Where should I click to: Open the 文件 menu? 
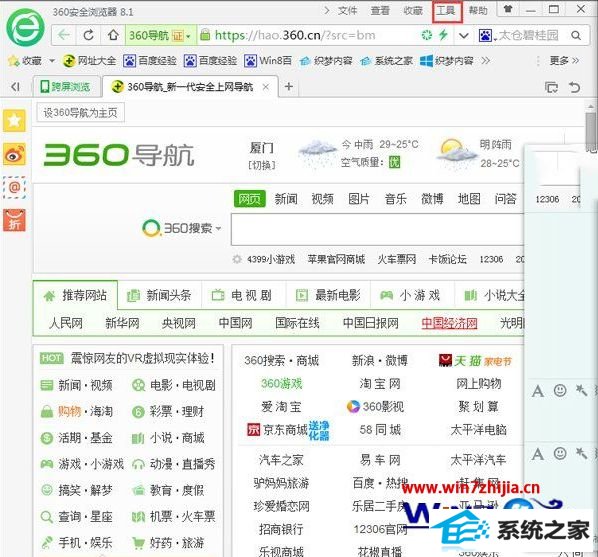tap(347, 10)
